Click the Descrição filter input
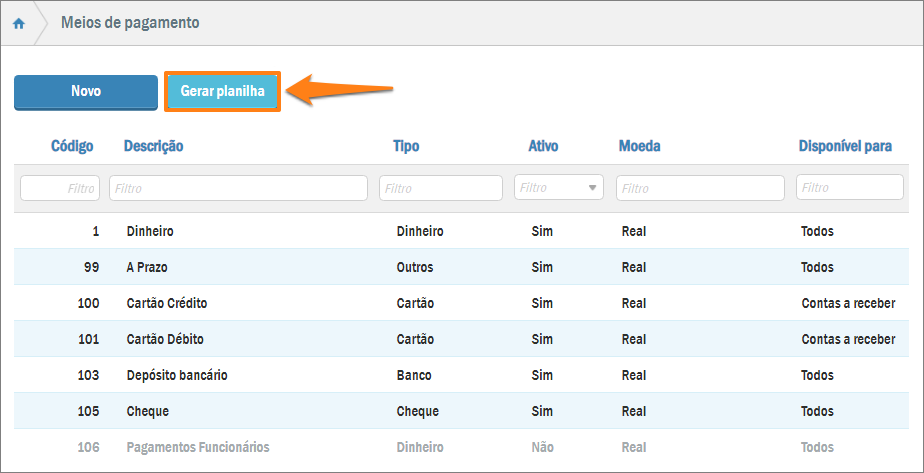924x473 pixels. tap(238, 188)
